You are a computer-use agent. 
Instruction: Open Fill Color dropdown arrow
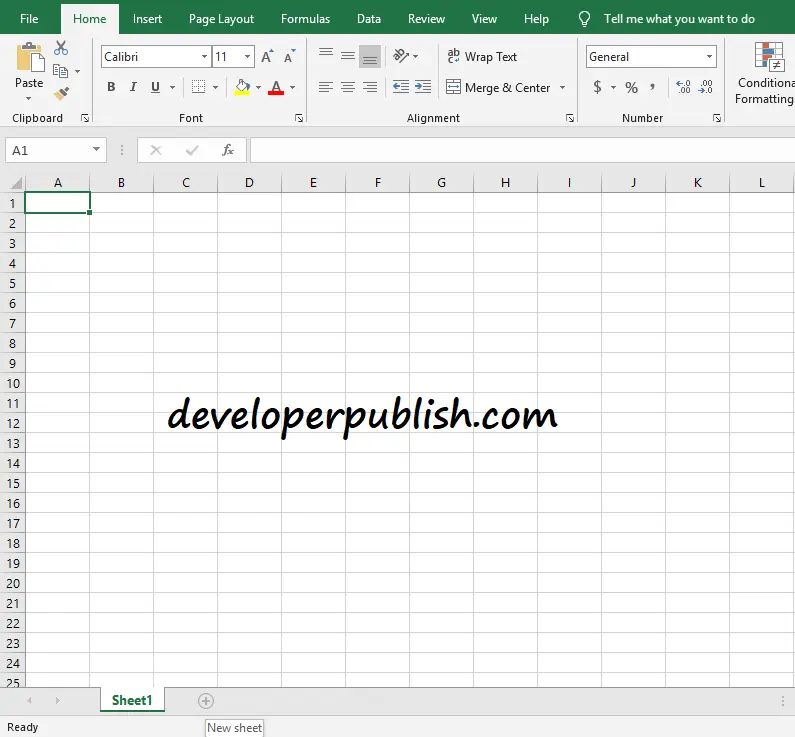[x=259, y=87]
